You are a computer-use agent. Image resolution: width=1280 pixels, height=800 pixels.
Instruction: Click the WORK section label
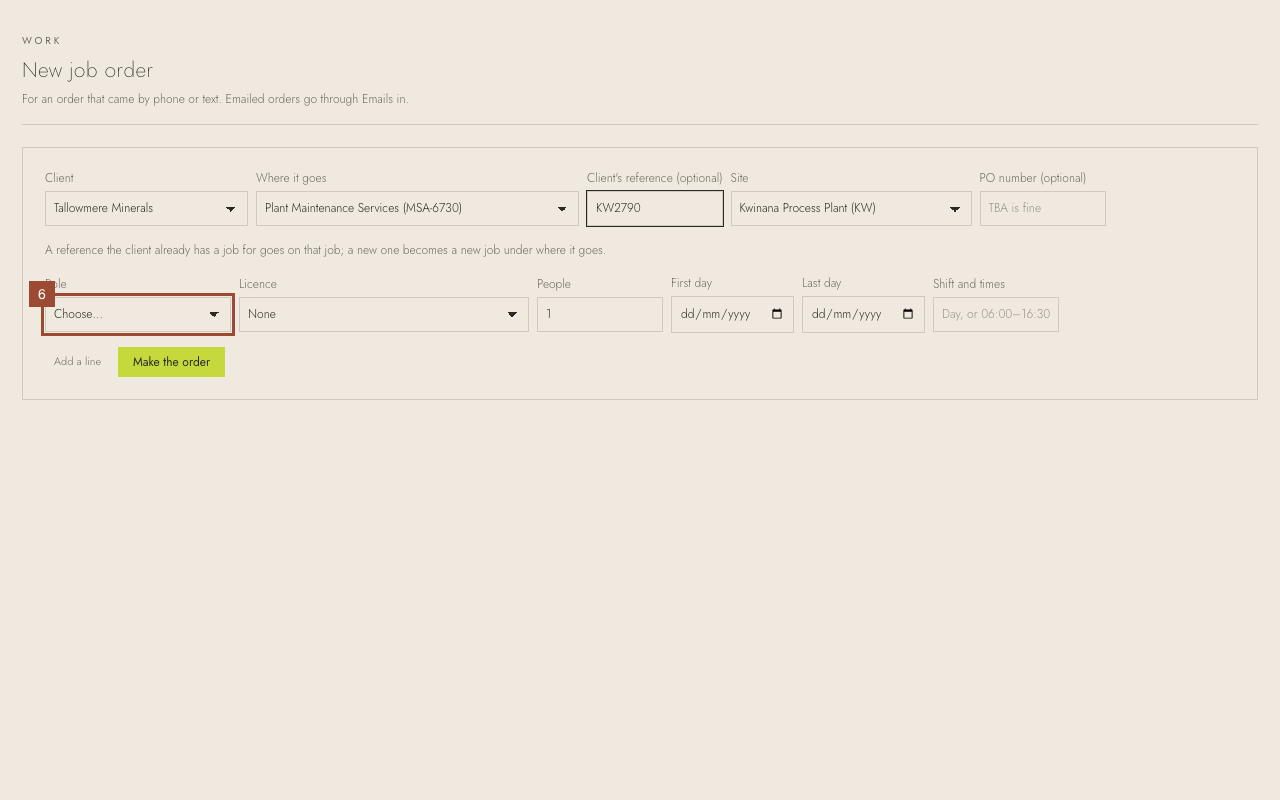point(42,41)
